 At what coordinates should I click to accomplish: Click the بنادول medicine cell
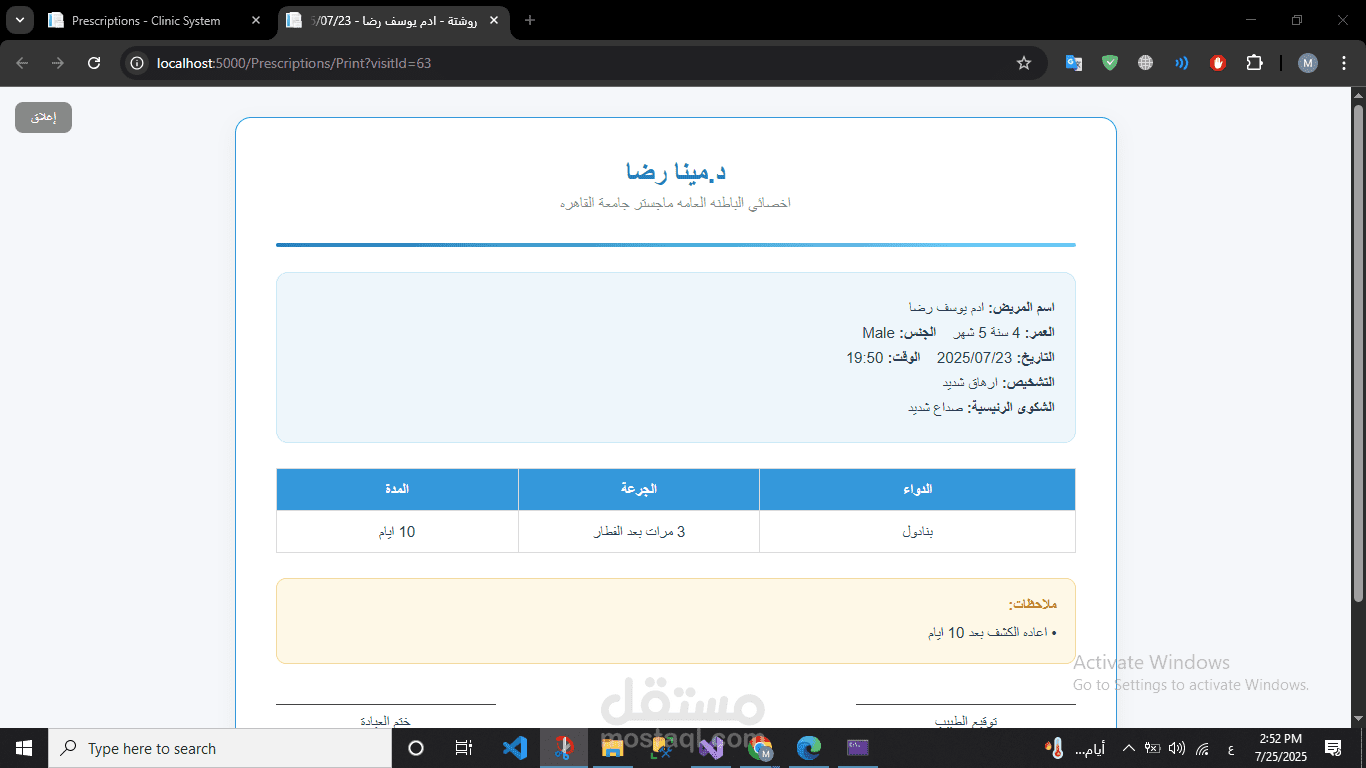tap(917, 532)
